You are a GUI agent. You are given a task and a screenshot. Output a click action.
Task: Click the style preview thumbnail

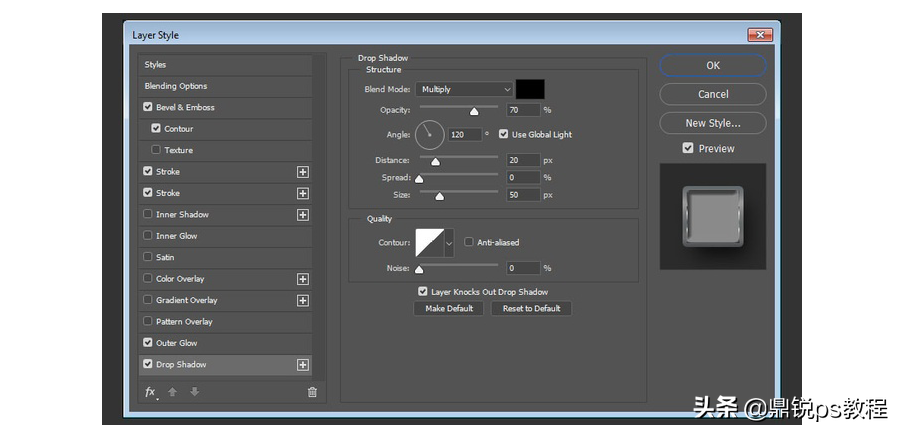[713, 216]
